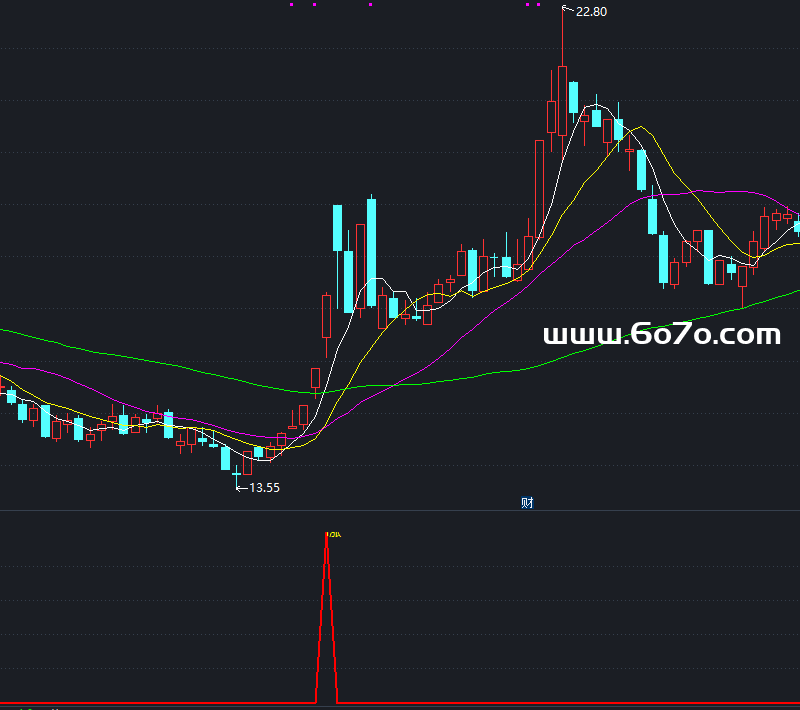Click the peak of the red indicator spike
This screenshot has height=710, width=800.
(x=327, y=537)
